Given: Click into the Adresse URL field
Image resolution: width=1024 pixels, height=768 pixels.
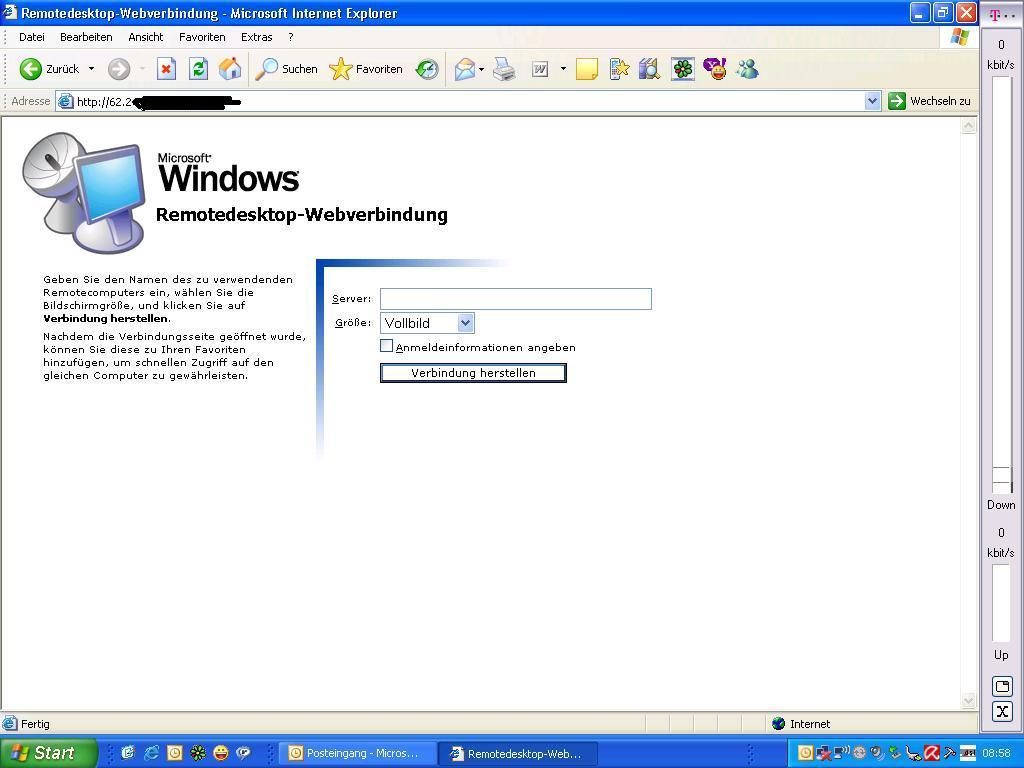Looking at the screenshot, I should tap(467, 101).
